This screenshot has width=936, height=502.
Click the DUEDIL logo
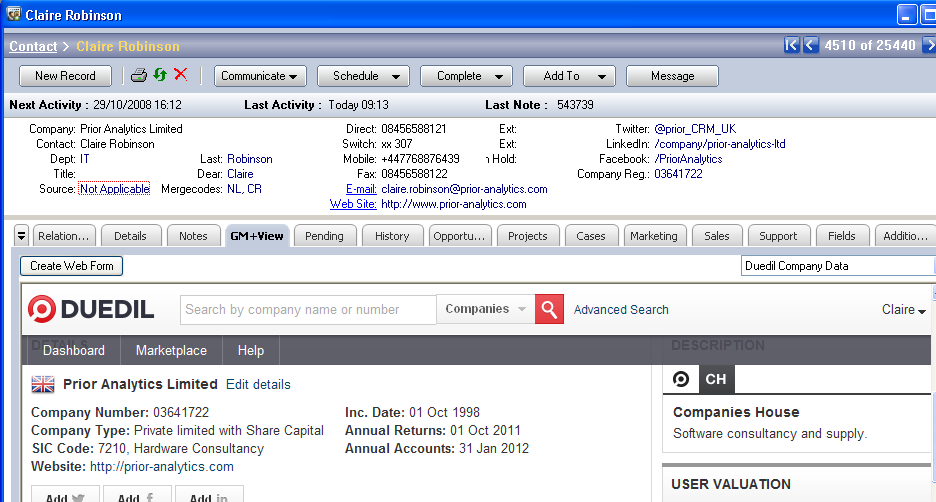pos(91,309)
